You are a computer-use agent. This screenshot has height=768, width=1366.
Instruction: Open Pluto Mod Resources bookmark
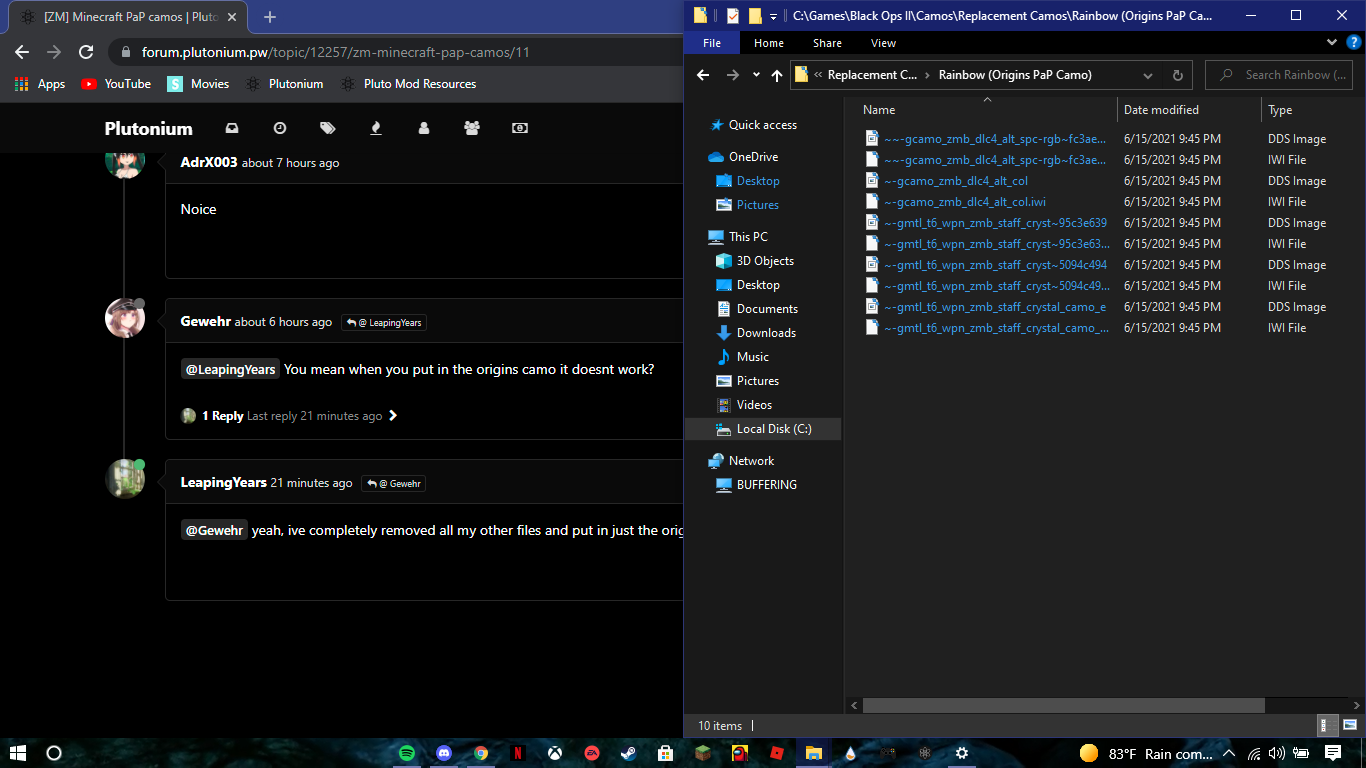(x=408, y=84)
